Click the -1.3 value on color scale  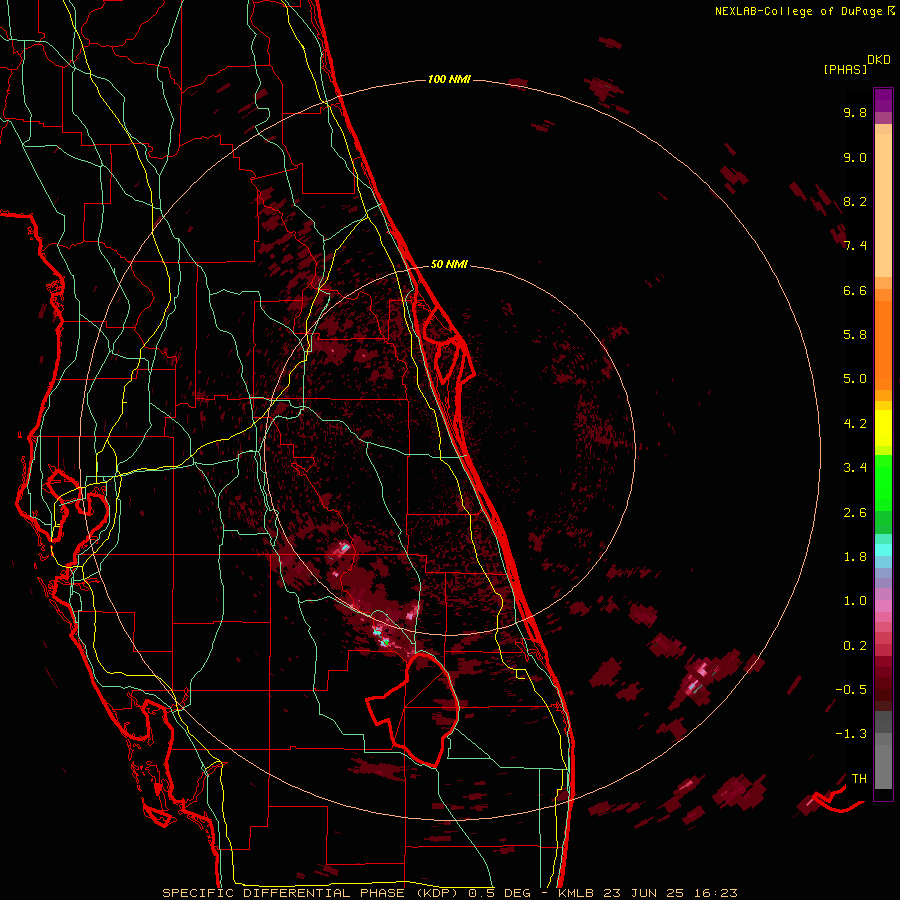pos(851,734)
